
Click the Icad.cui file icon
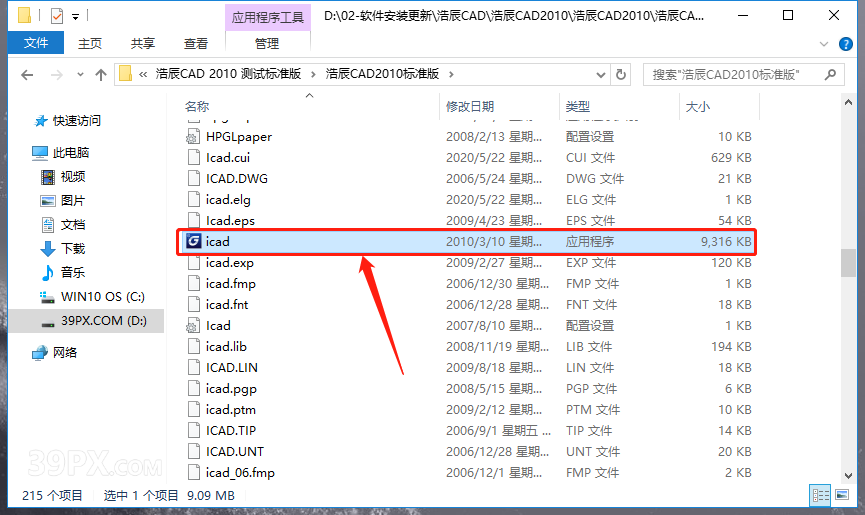click(x=194, y=158)
